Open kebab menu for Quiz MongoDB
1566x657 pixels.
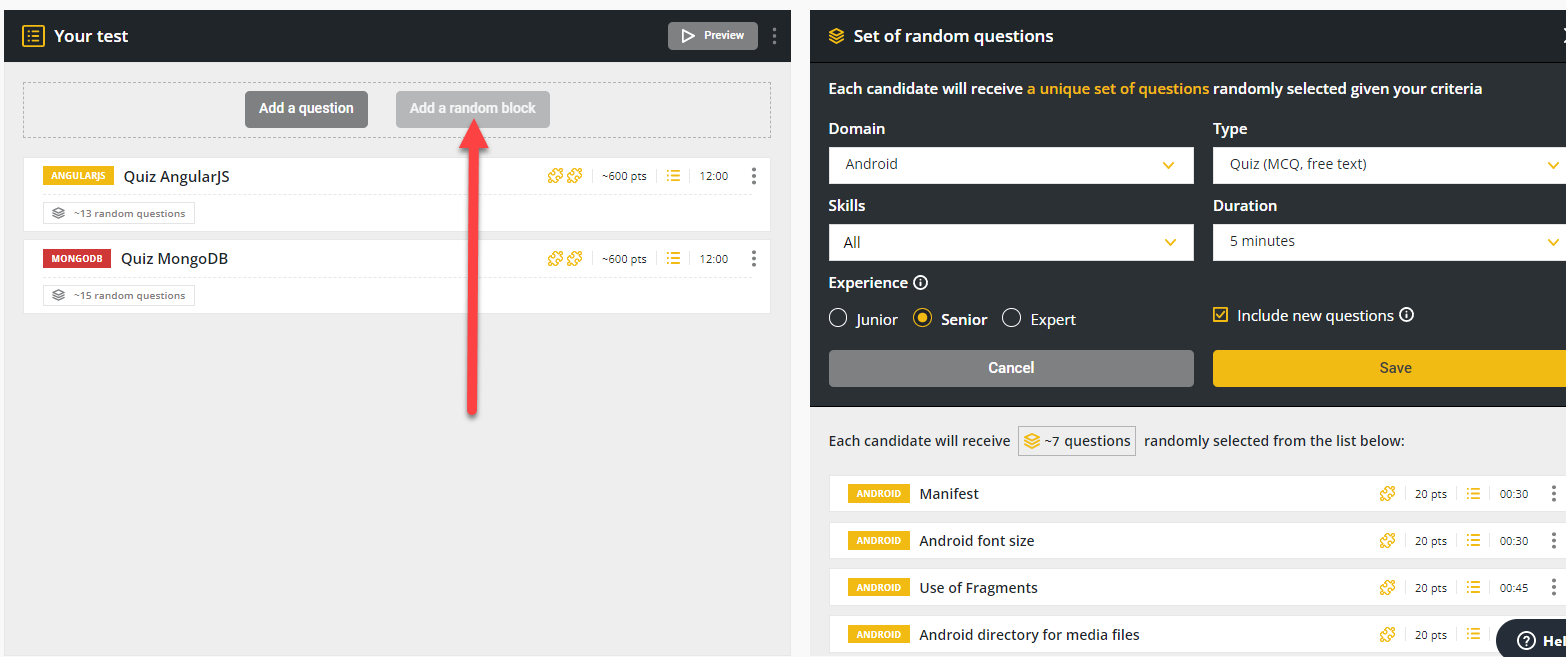pos(753,259)
